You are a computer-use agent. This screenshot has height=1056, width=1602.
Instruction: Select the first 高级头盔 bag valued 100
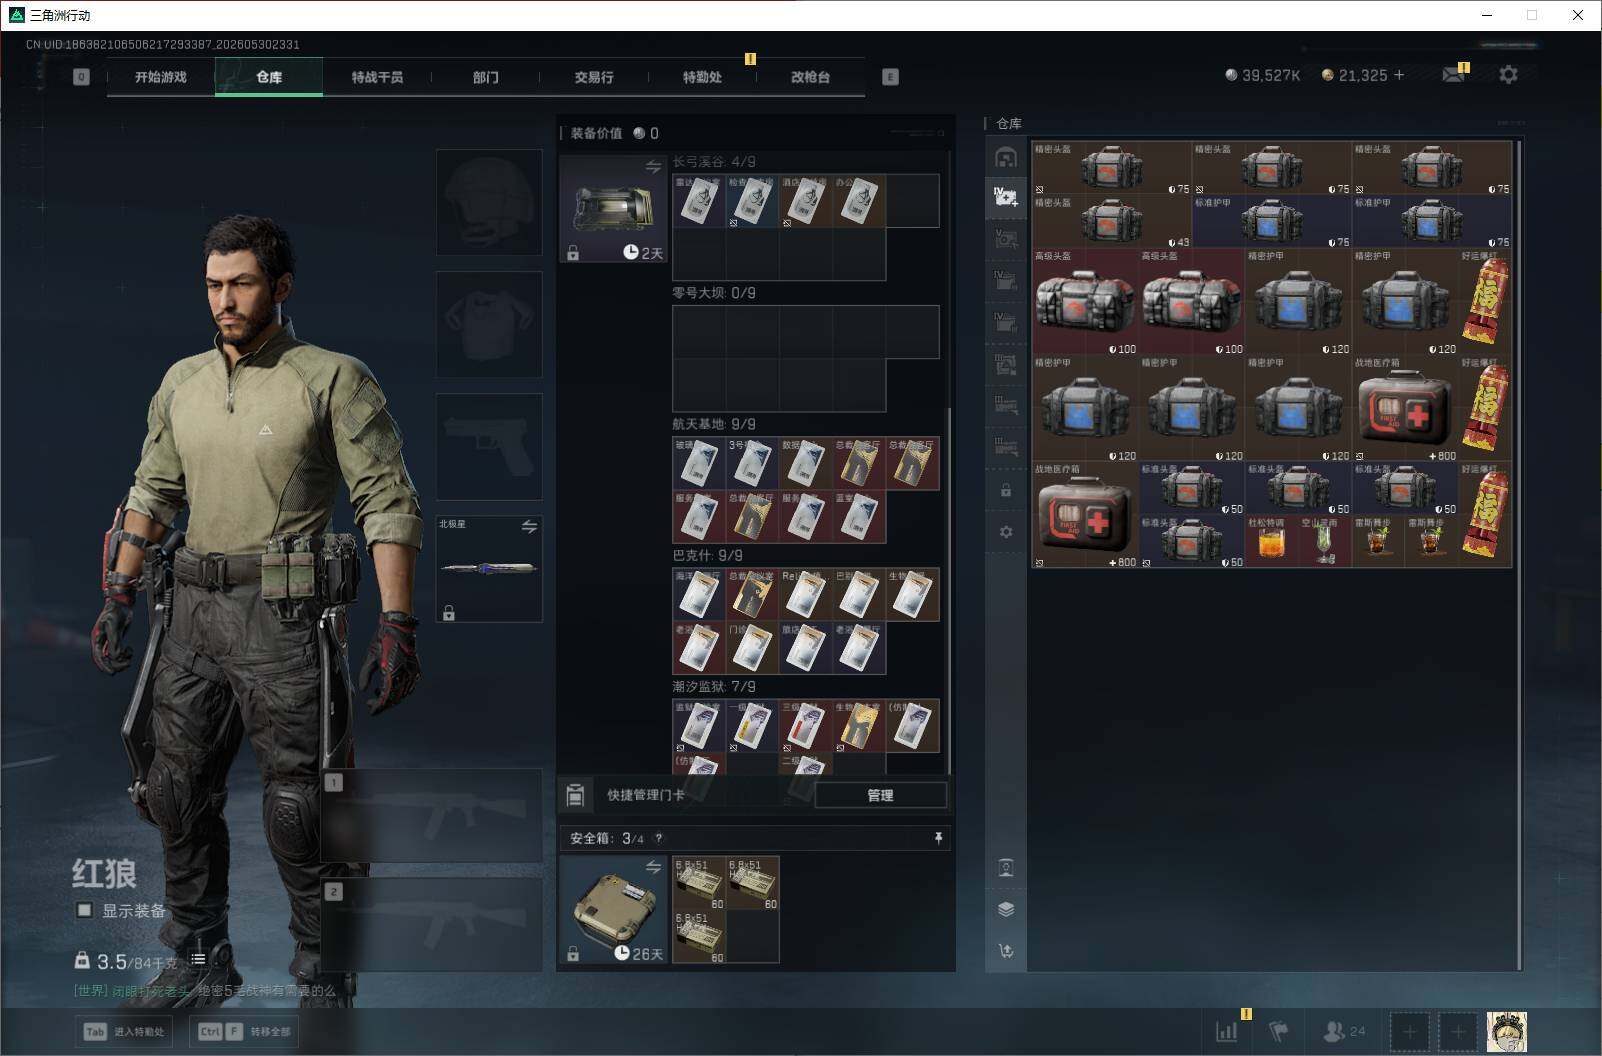pos(1085,301)
